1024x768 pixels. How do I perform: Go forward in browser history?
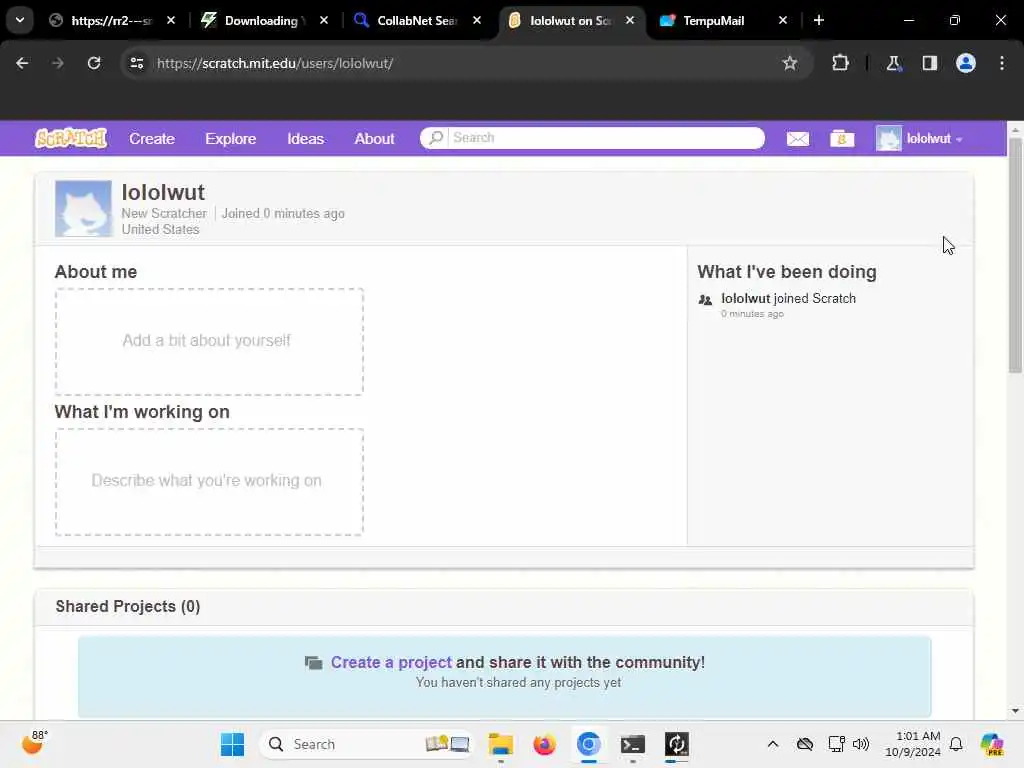(x=58, y=63)
